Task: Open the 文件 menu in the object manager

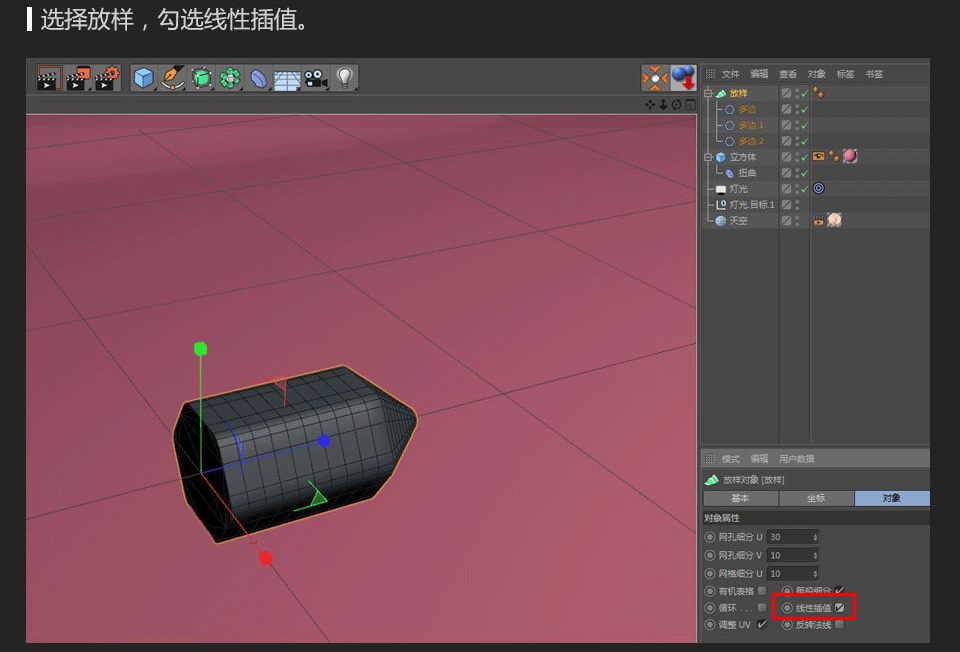Action: coord(730,73)
